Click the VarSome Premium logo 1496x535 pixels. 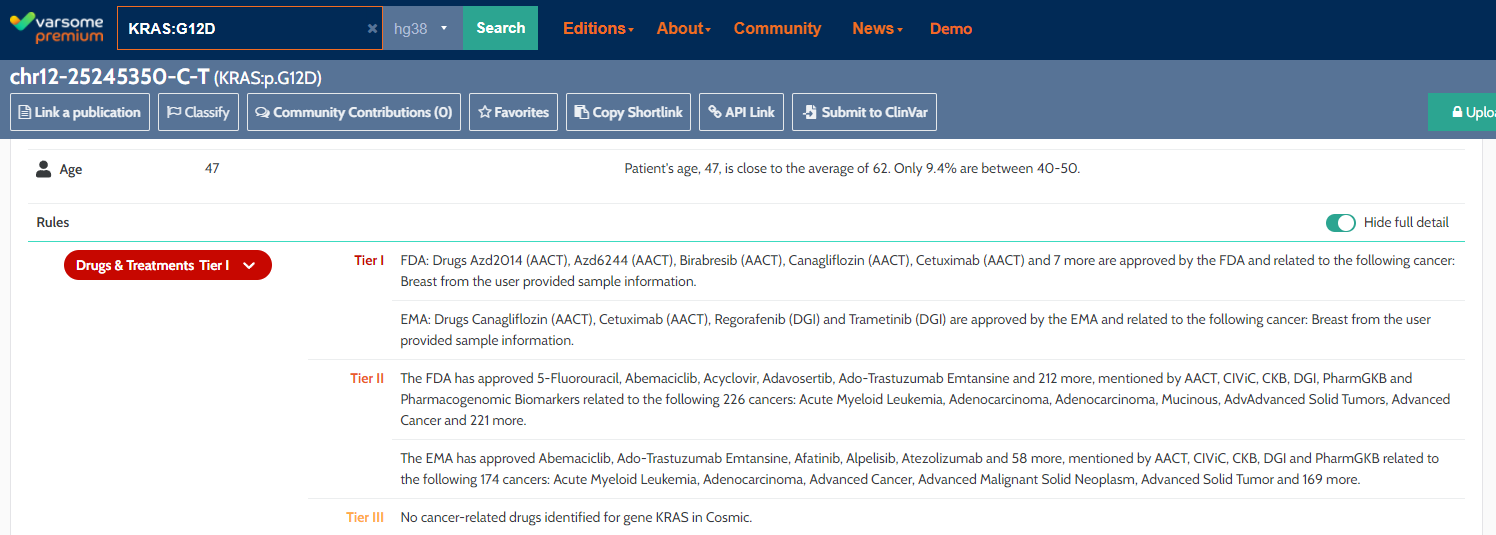pyautogui.click(x=56, y=28)
